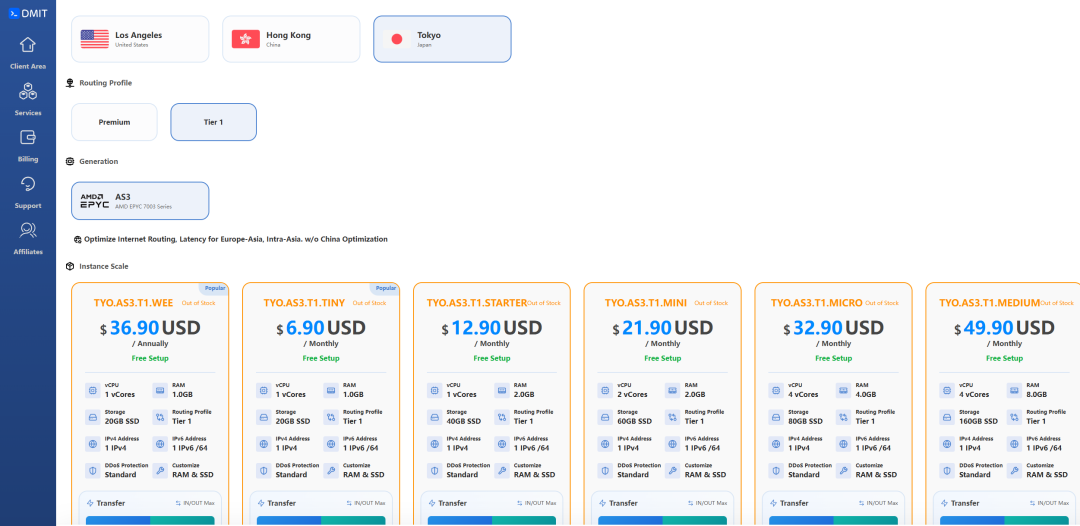Click the IN/OUT Max arrows in TYO.AS3.T1.MINI card
Image resolution: width=1080 pixels, height=526 pixels.
pyautogui.click(x=692, y=503)
